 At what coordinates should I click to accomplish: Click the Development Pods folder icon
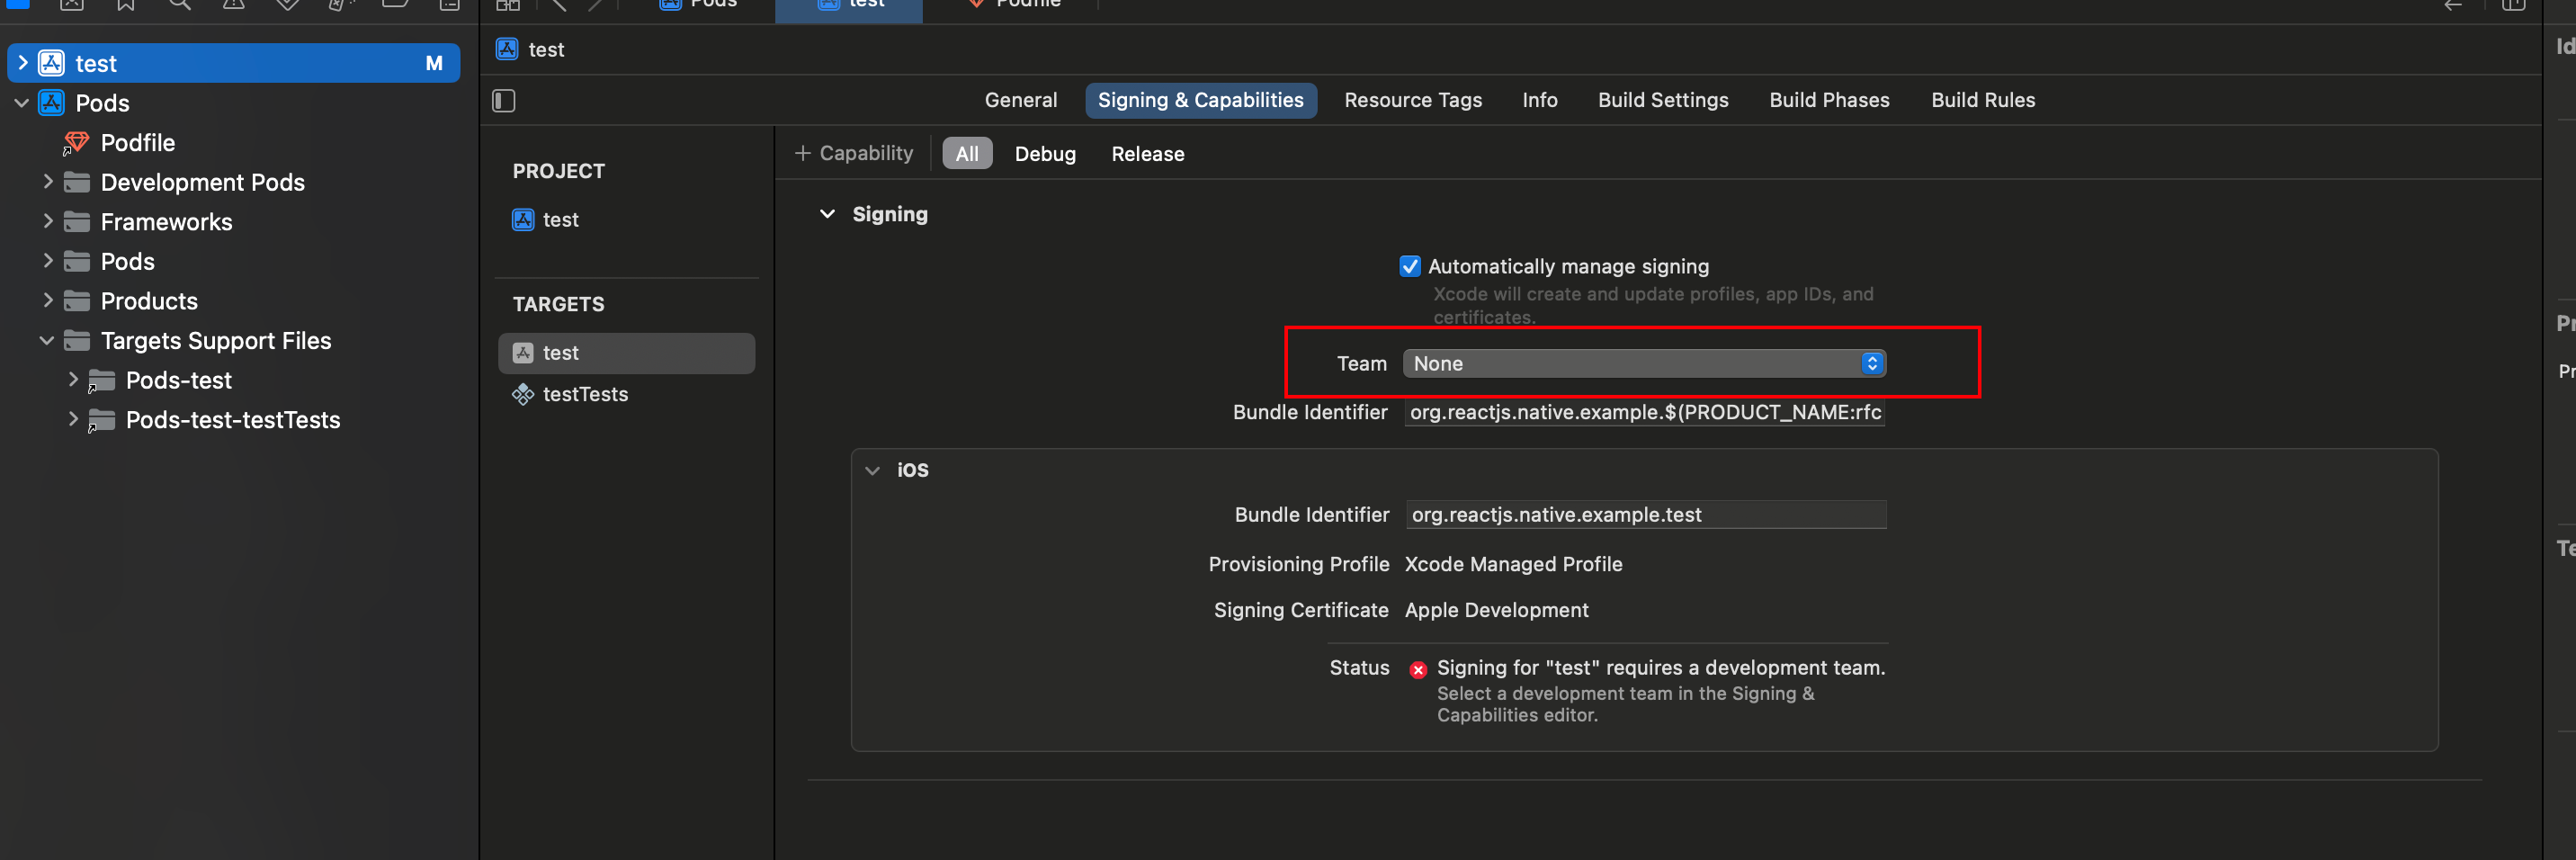point(77,182)
